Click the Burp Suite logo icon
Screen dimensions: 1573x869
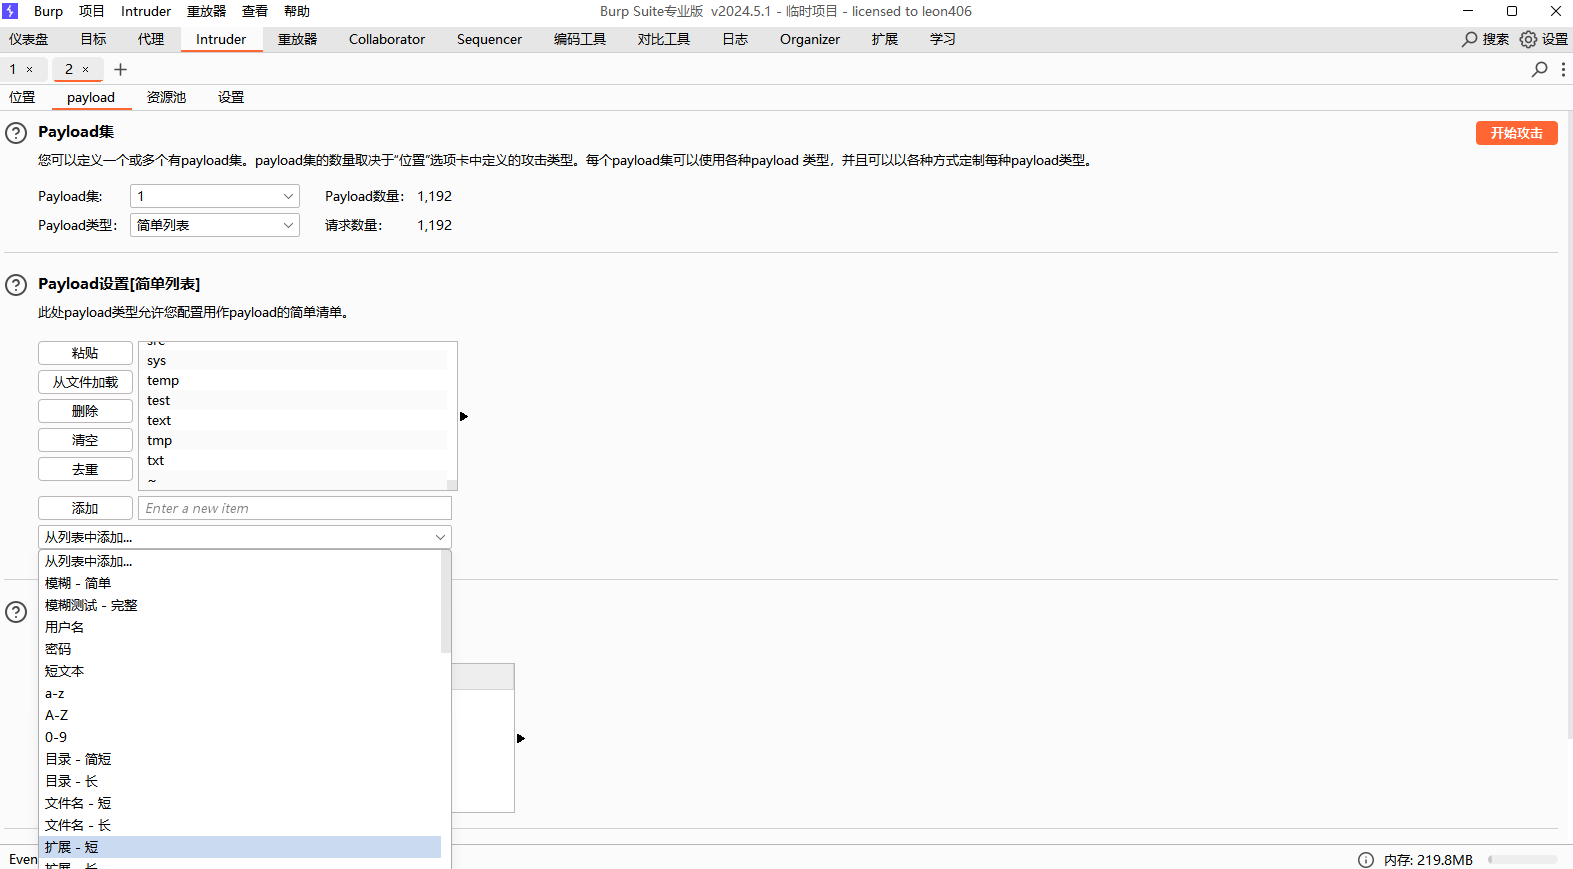click(10, 11)
